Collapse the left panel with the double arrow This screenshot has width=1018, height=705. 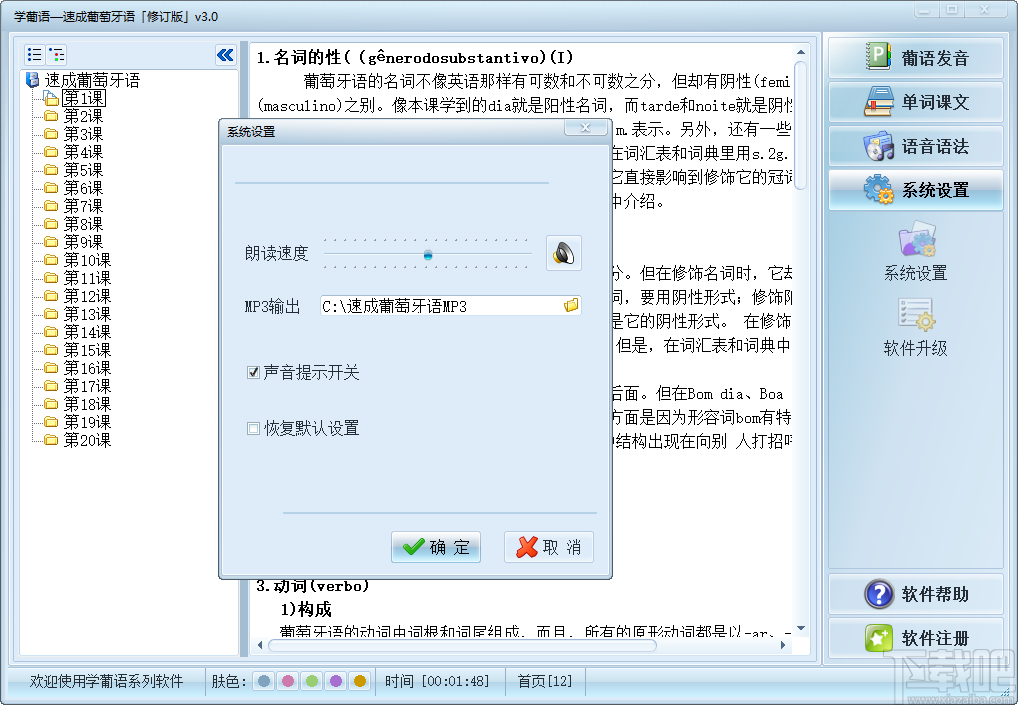(x=227, y=55)
